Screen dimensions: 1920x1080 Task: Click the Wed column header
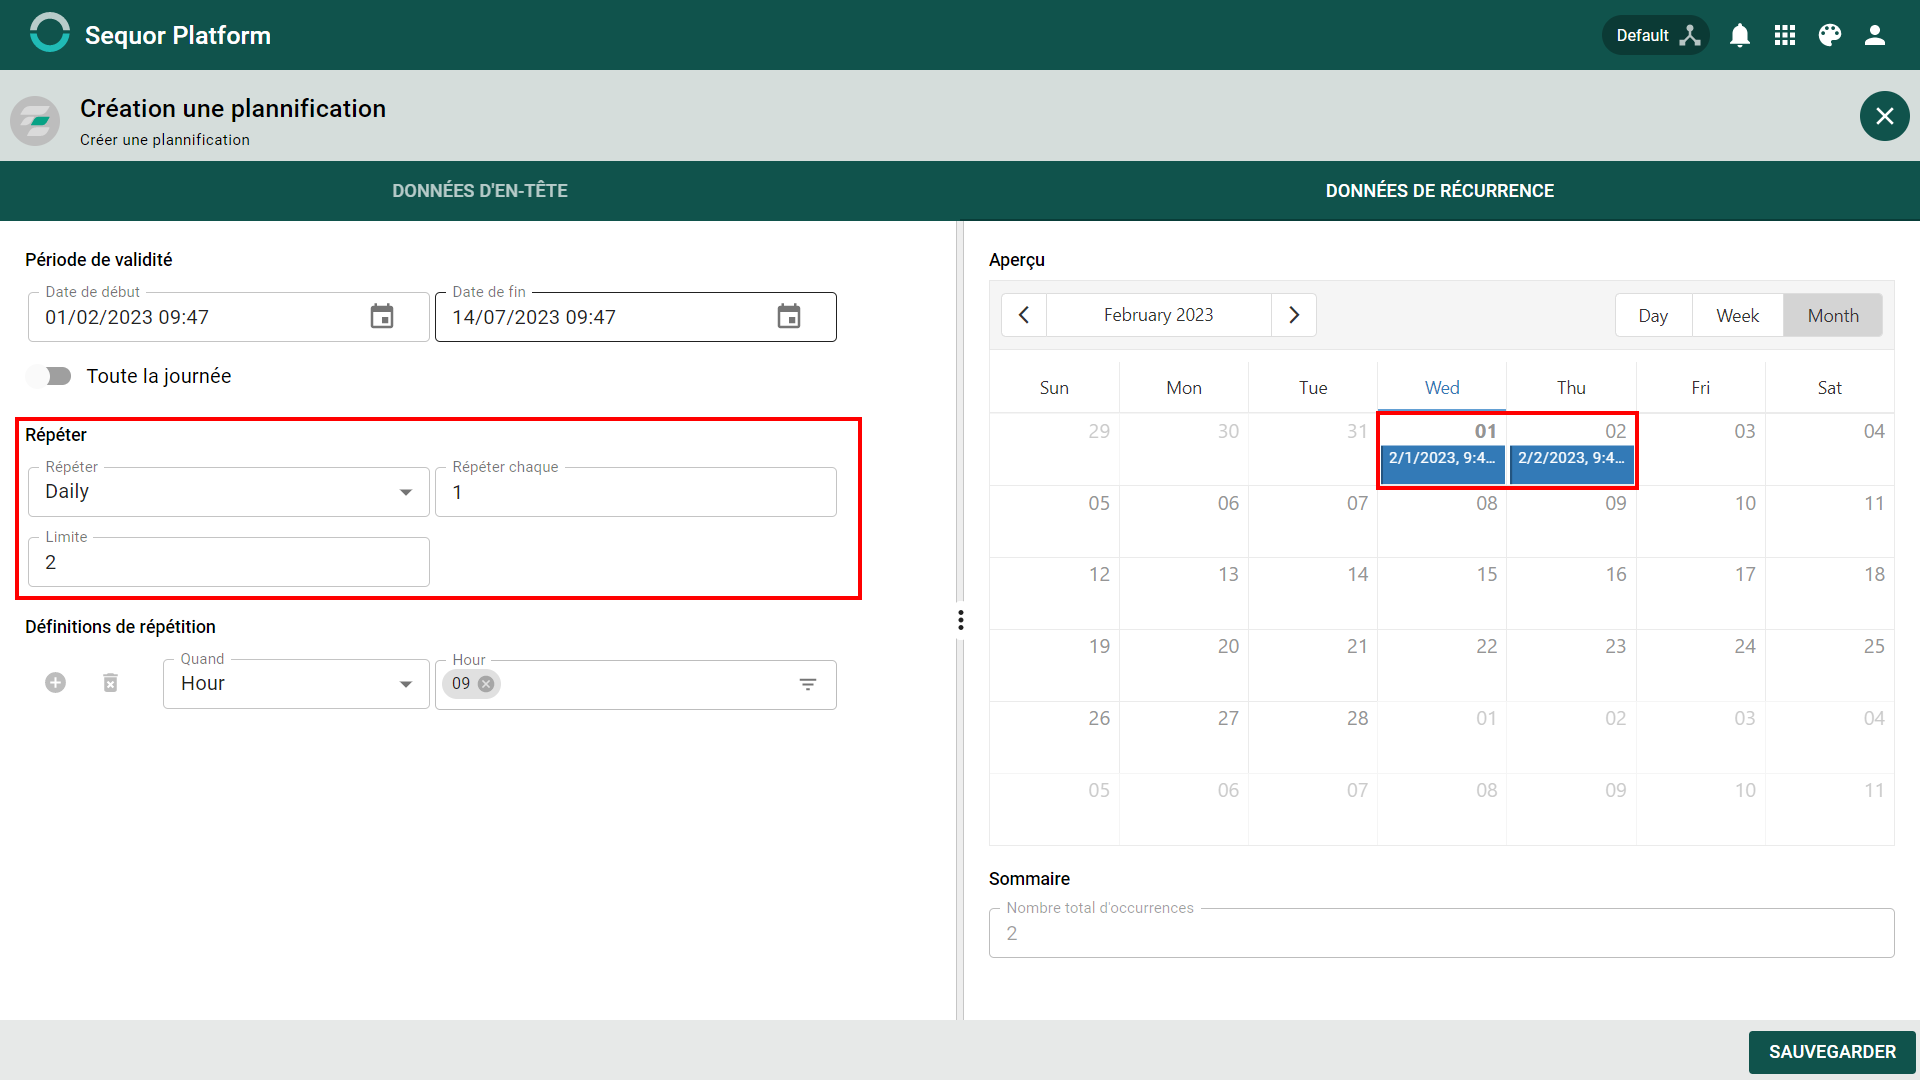(1442, 388)
